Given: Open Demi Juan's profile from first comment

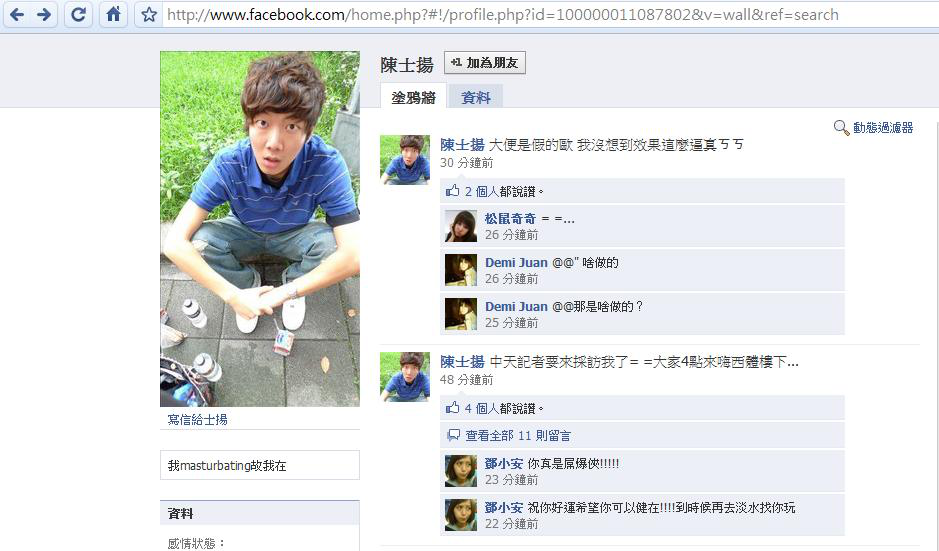Looking at the screenshot, I should (516, 262).
